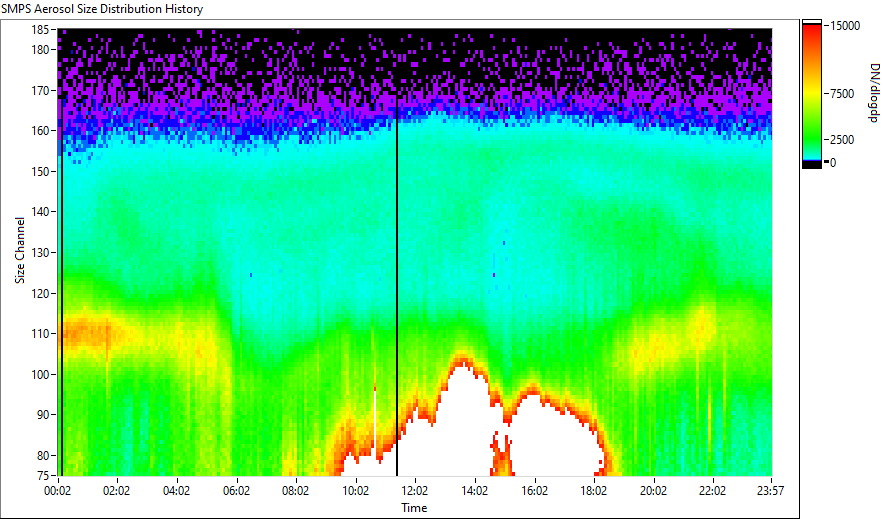Screen dimensions: 884x519
Task: Click the 20:02 time axis label
Action: point(653,491)
